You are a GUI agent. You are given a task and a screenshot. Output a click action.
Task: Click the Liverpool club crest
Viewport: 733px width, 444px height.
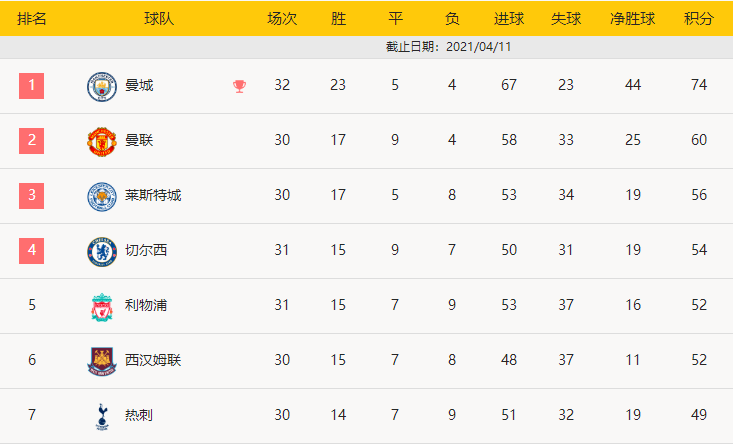[x=102, y=306]
